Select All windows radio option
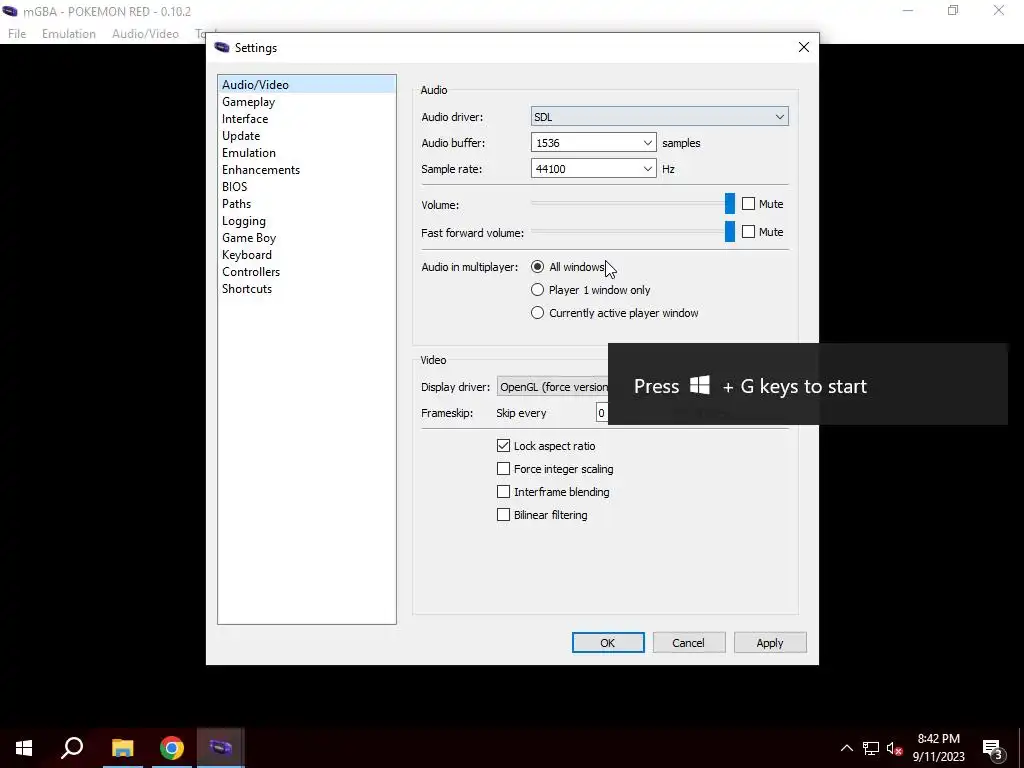Image resolution: width=1024 pixels, height=768 pixels. 537,266
